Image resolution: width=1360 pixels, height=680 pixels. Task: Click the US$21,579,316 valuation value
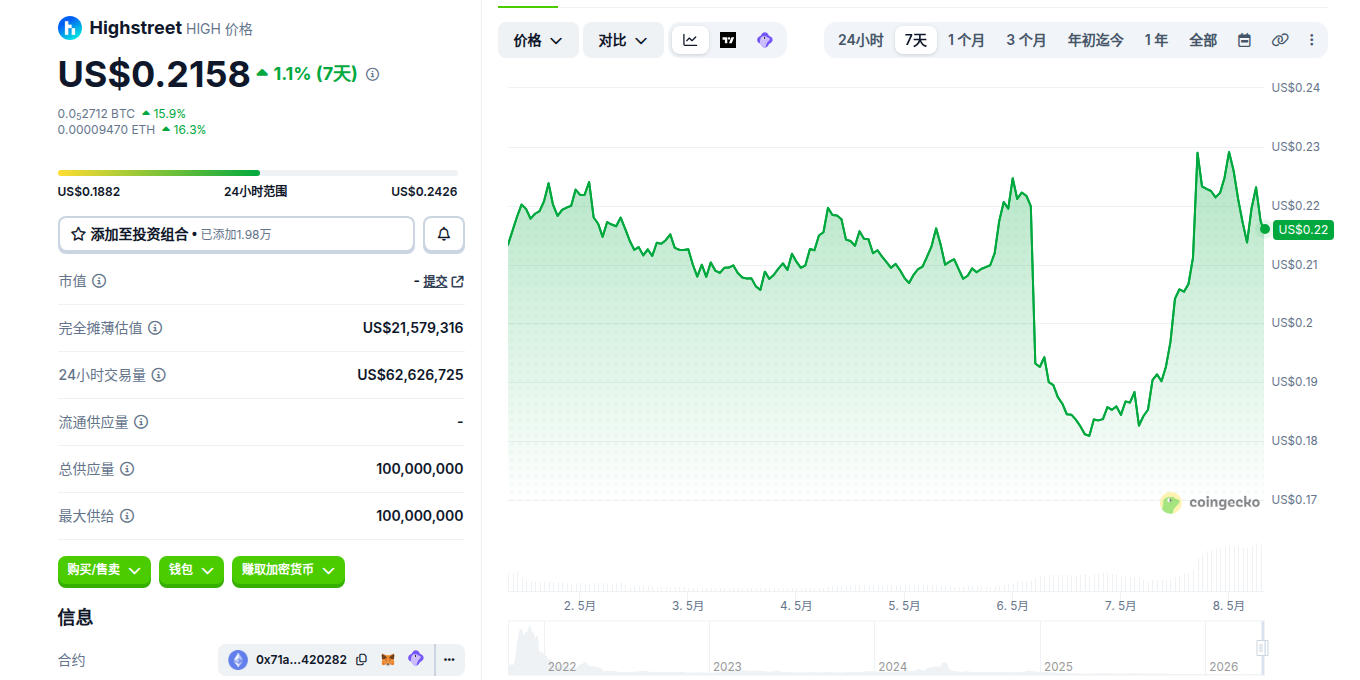(413, 328)
